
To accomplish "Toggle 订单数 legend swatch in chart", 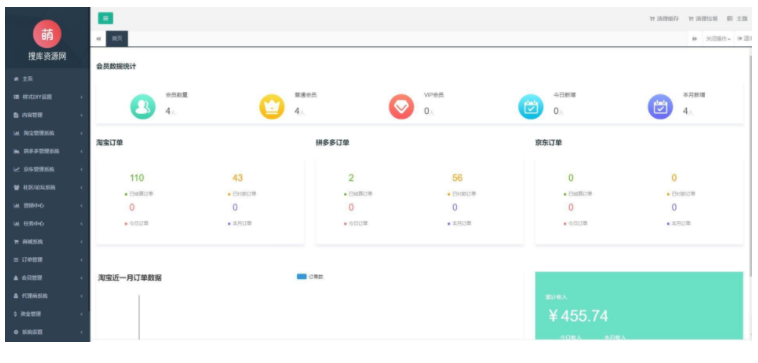I will coord(302,276).
